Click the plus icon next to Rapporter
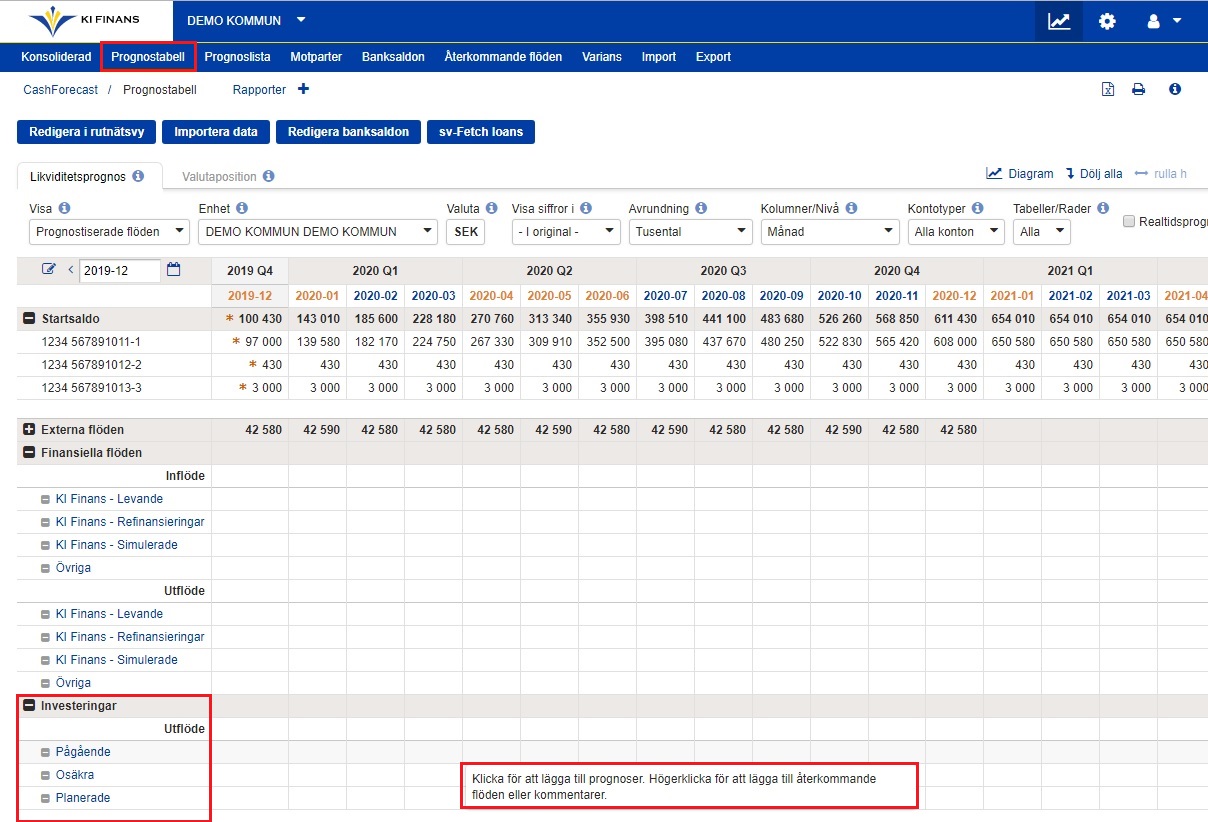Viewport: 1208px width, 822px height. click(303, 89)
